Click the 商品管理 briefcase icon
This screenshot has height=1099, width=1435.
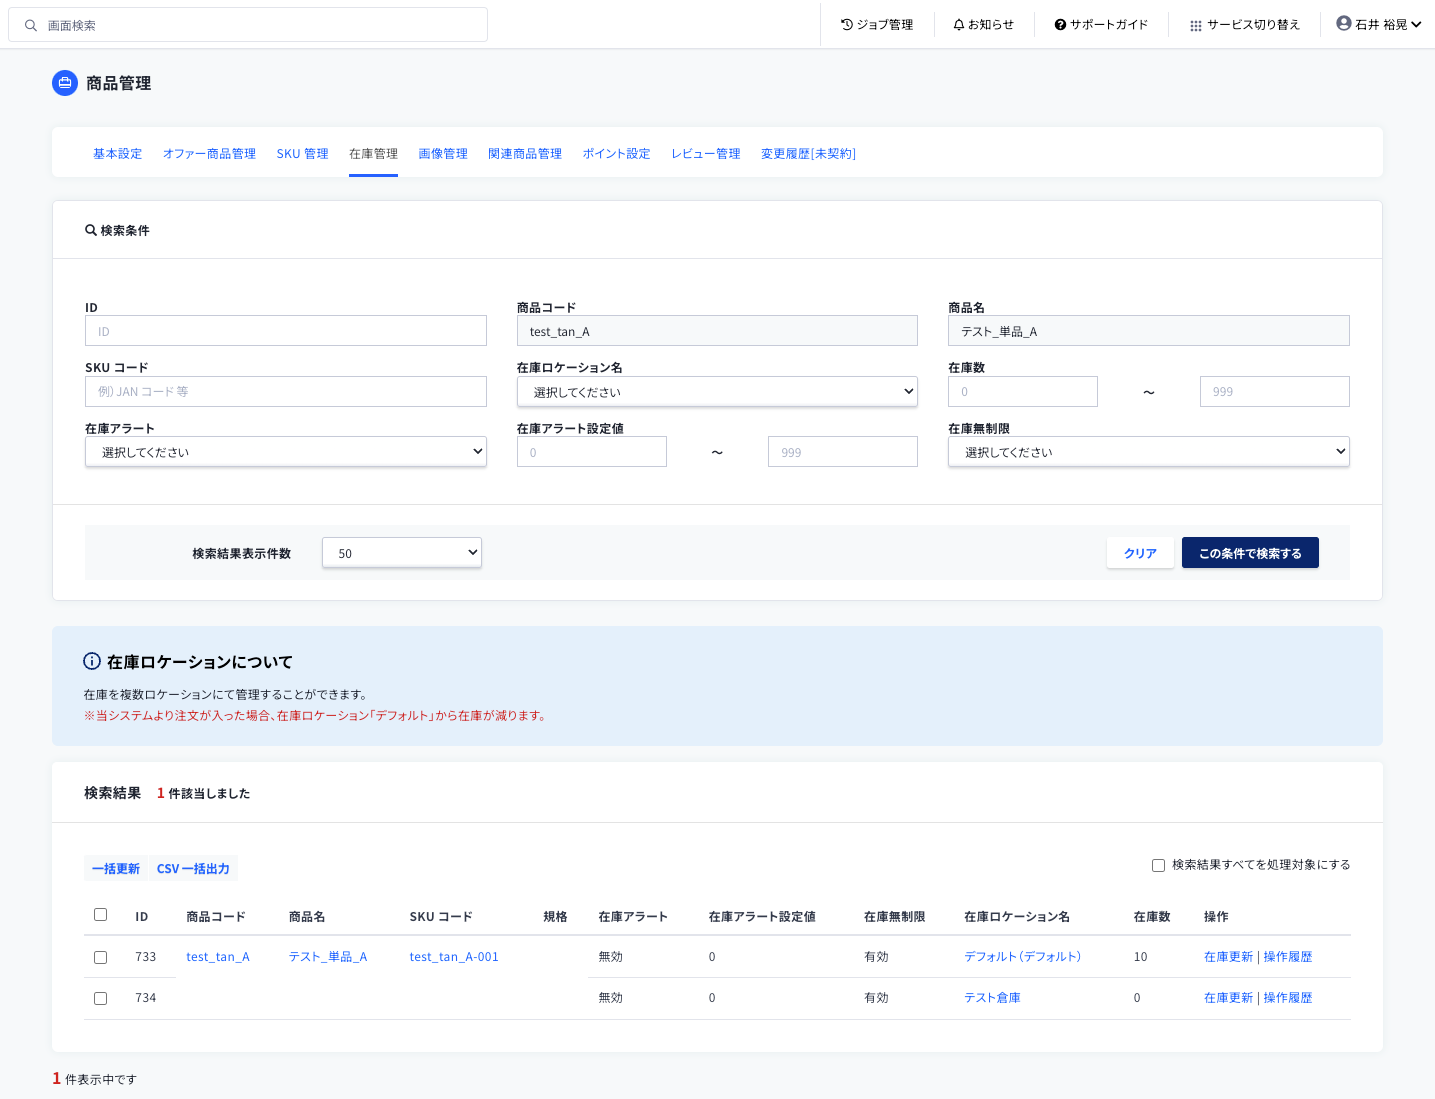coord(65,83)
